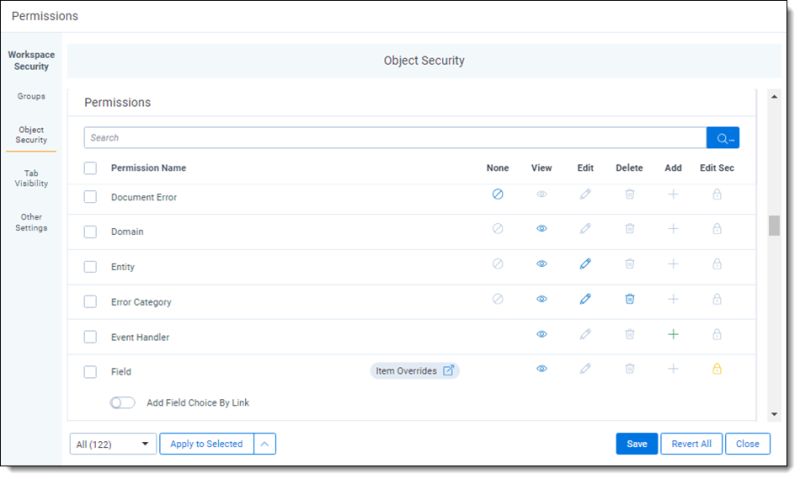
Task: Toggle the View eye icon for Entity
Action: 541,264
